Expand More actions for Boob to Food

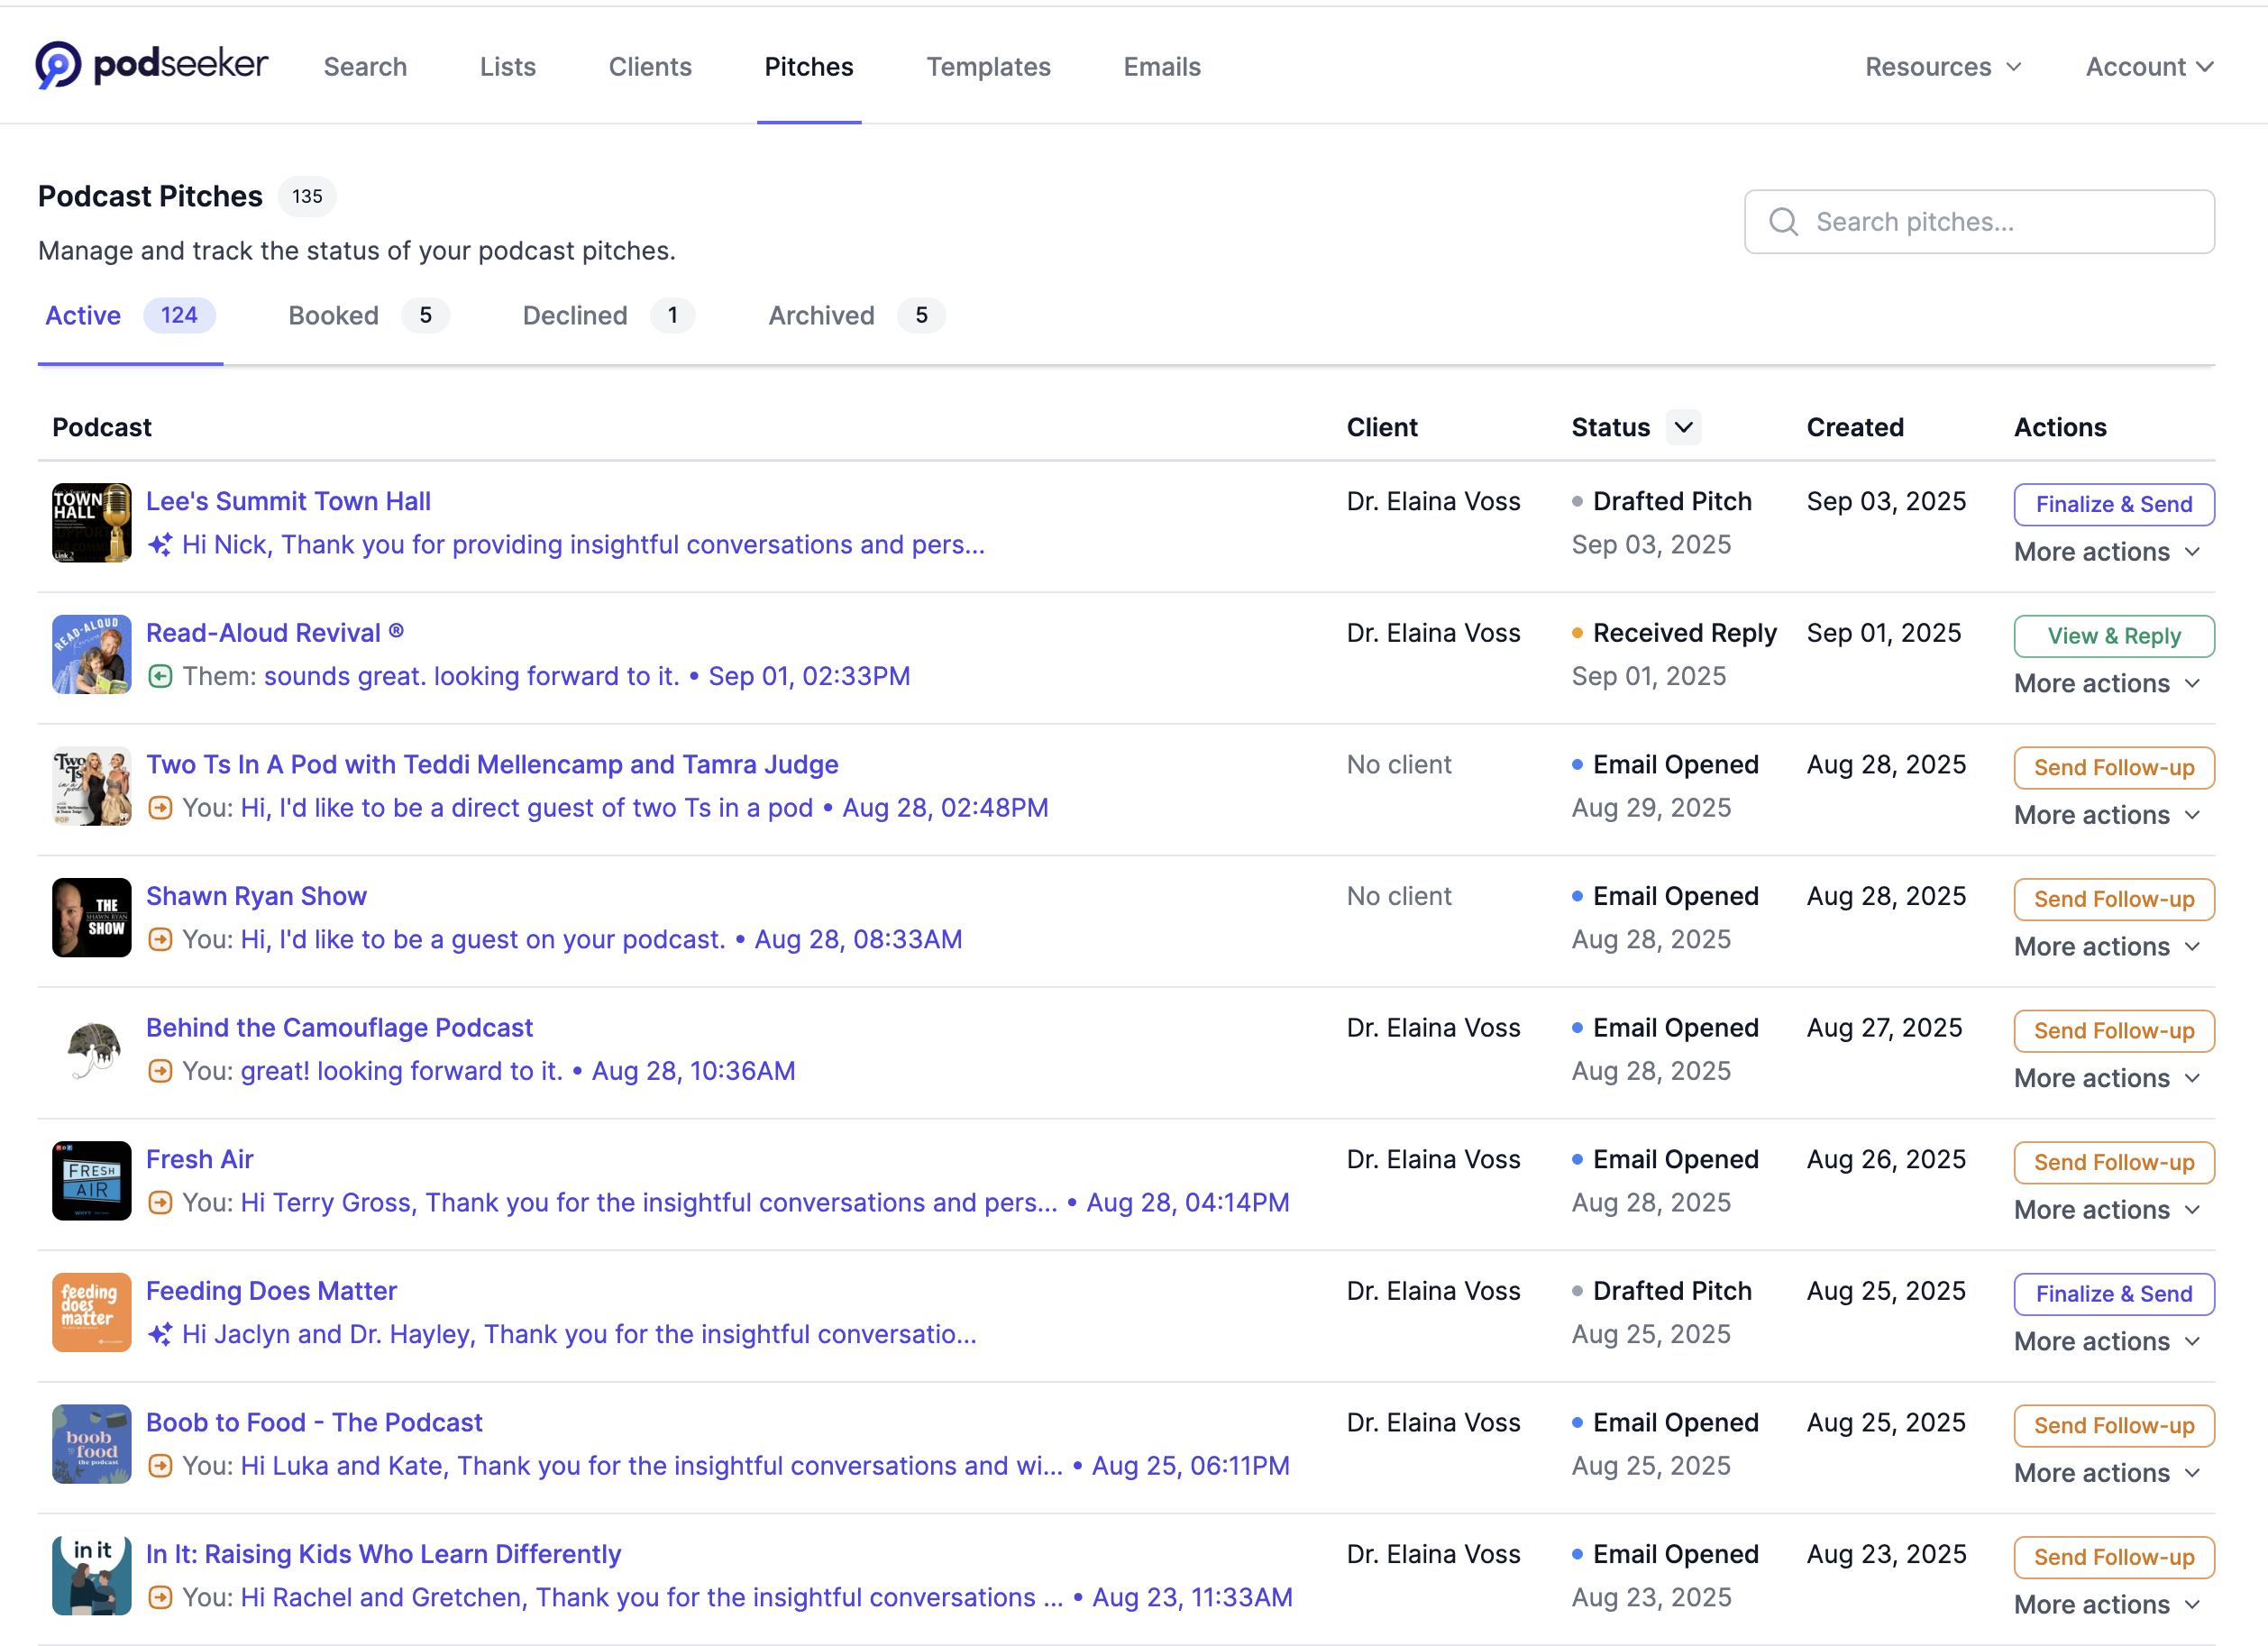coord(2107,1473)
